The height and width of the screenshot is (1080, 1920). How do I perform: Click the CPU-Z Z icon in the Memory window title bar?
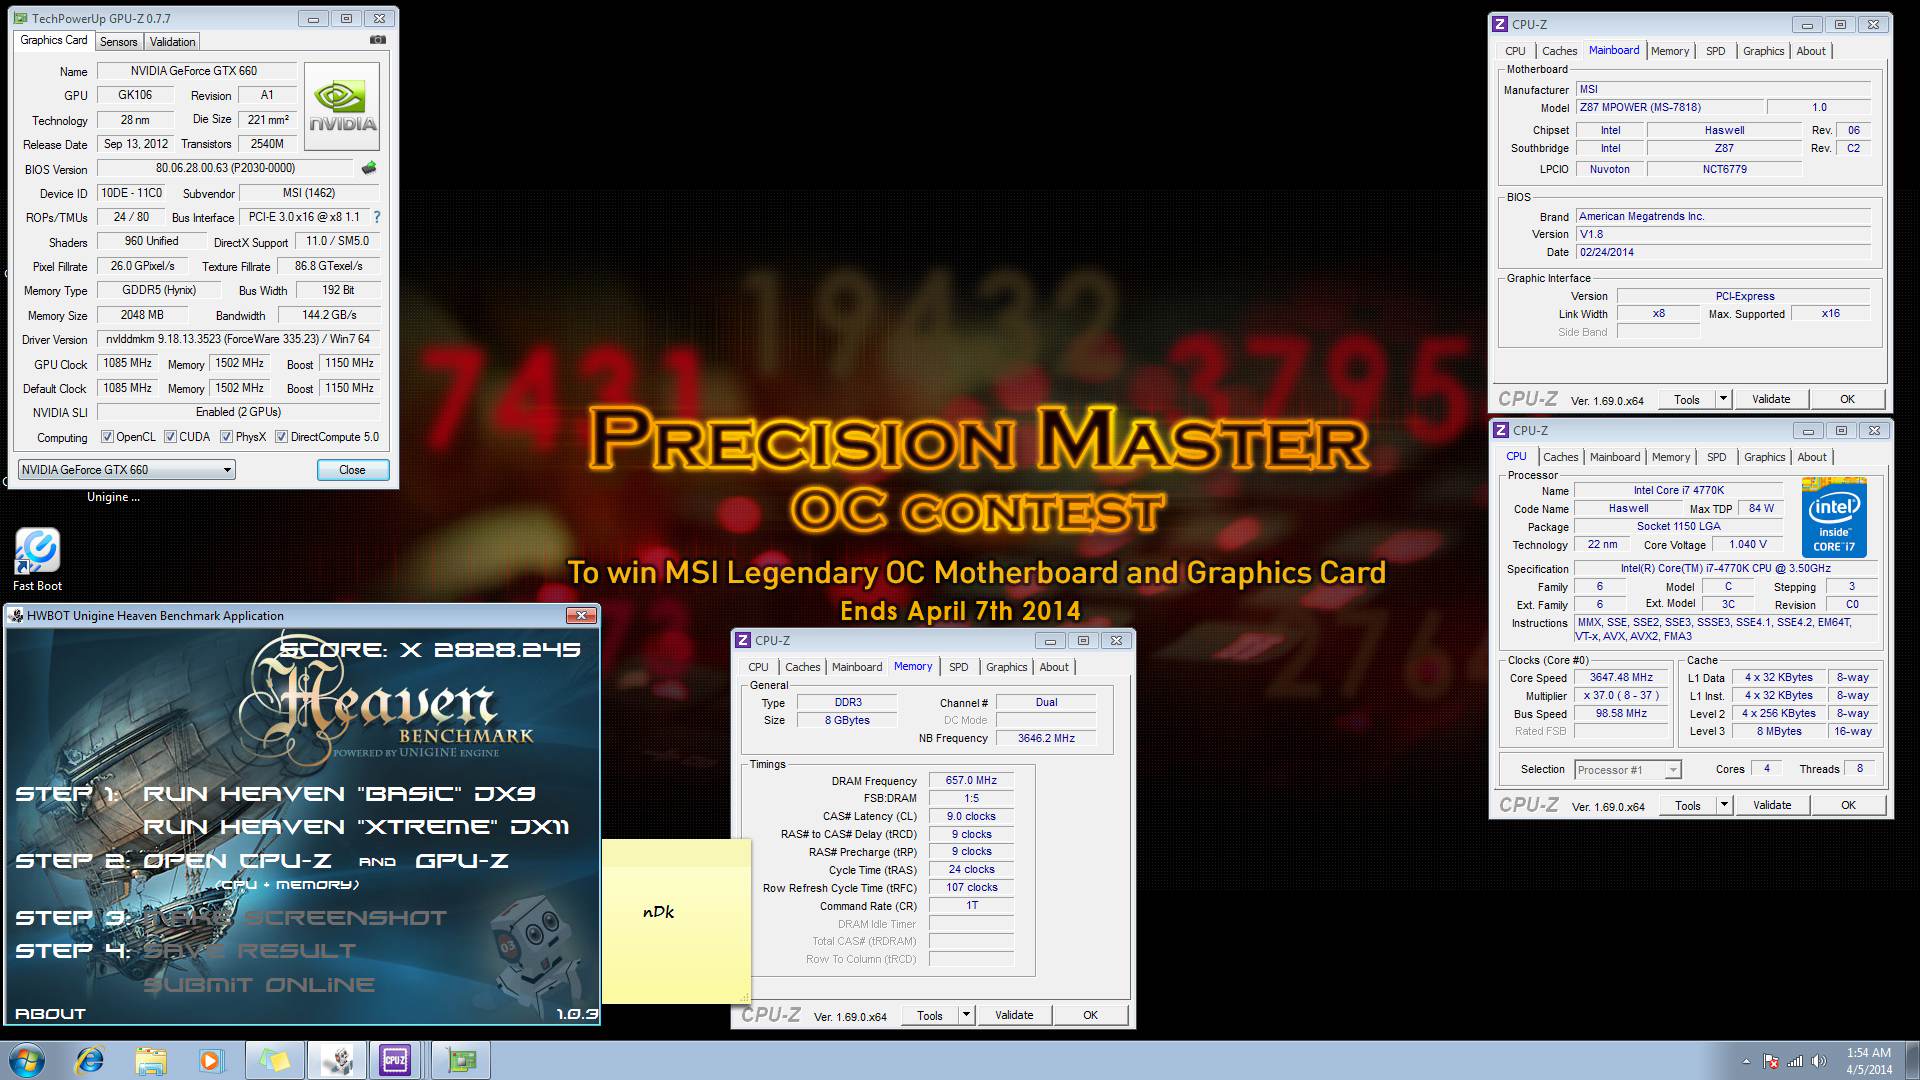(743, 640)
